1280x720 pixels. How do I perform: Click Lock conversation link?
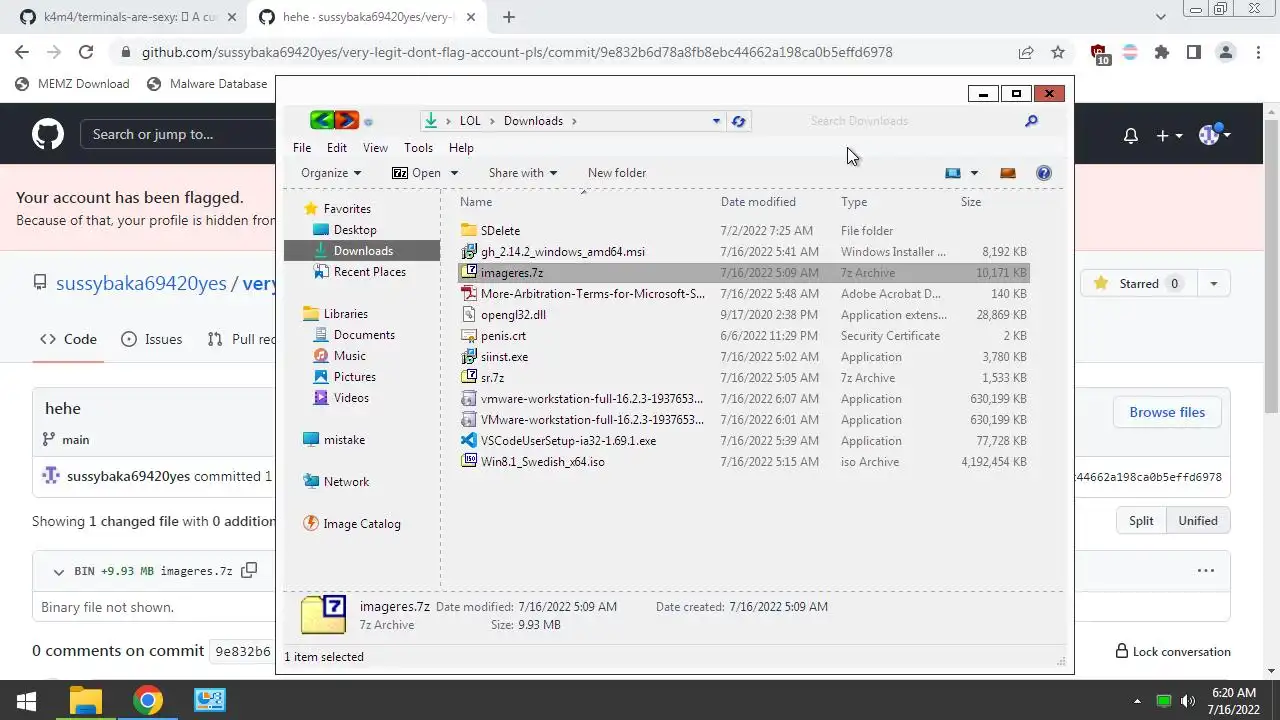[1173, 651]
